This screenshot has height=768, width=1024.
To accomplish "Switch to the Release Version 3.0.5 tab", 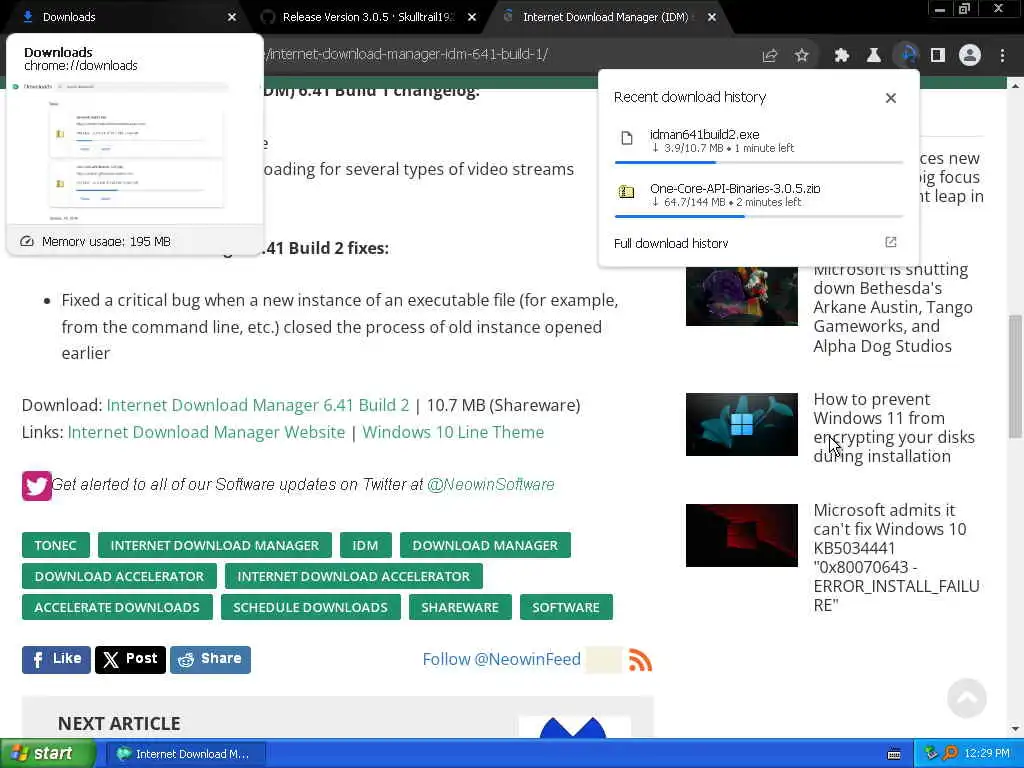I will [368, 17].
